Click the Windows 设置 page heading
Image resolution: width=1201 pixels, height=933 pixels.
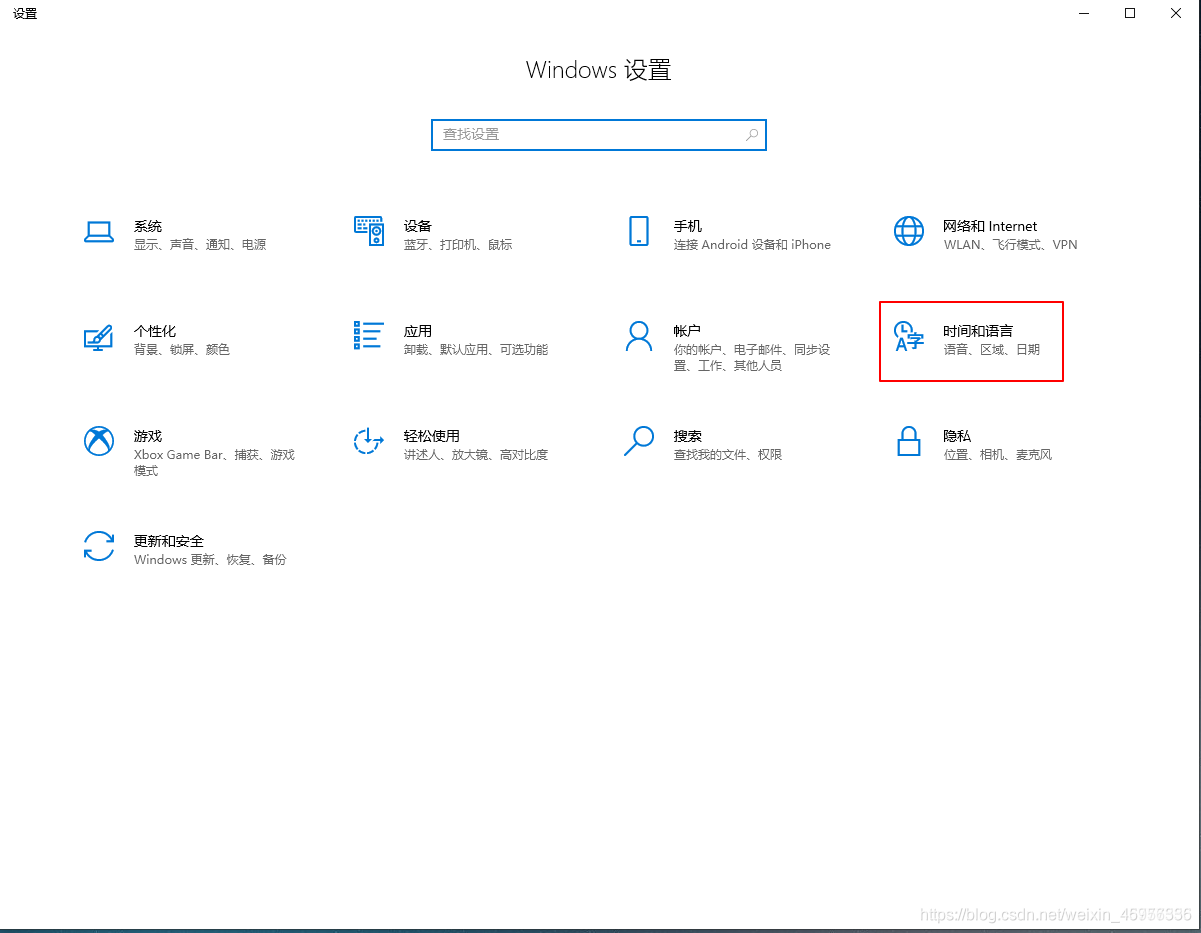599,70
